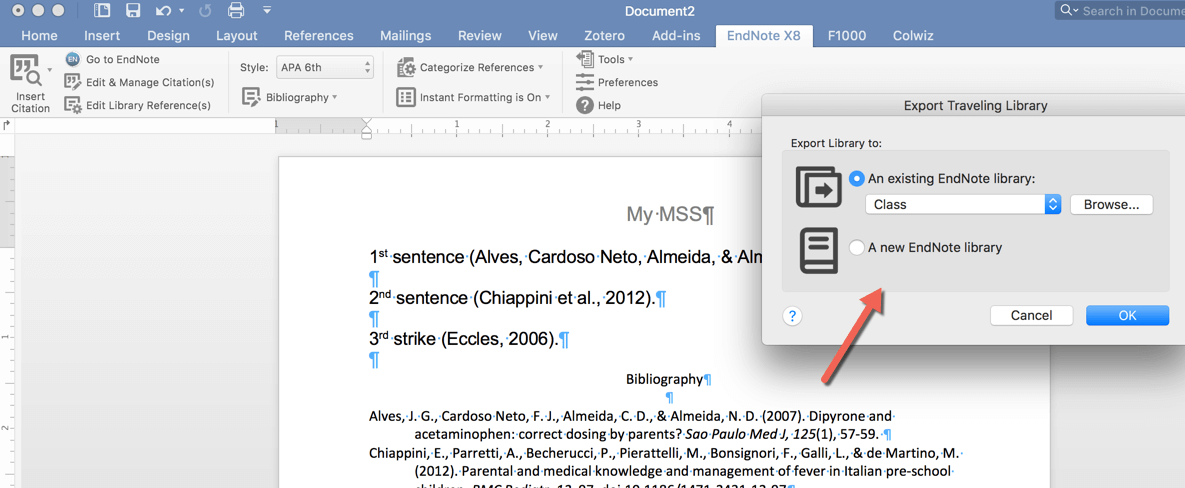Click the tab selector at ruler corner

pos(7,125)
